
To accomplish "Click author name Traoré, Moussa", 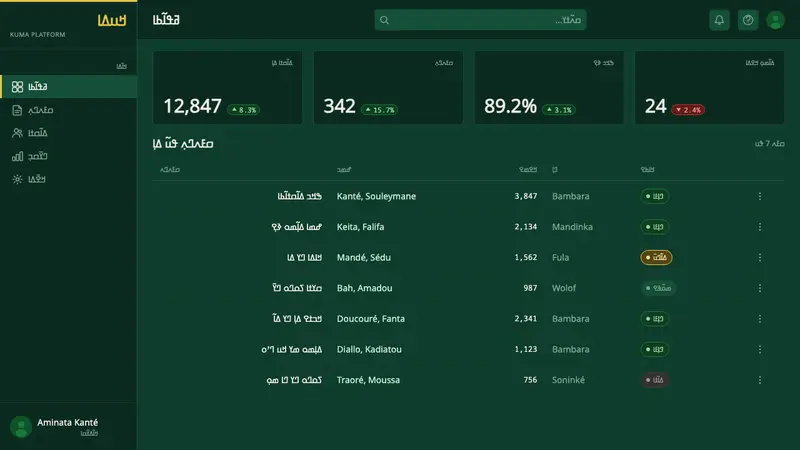I will (368, 380).
